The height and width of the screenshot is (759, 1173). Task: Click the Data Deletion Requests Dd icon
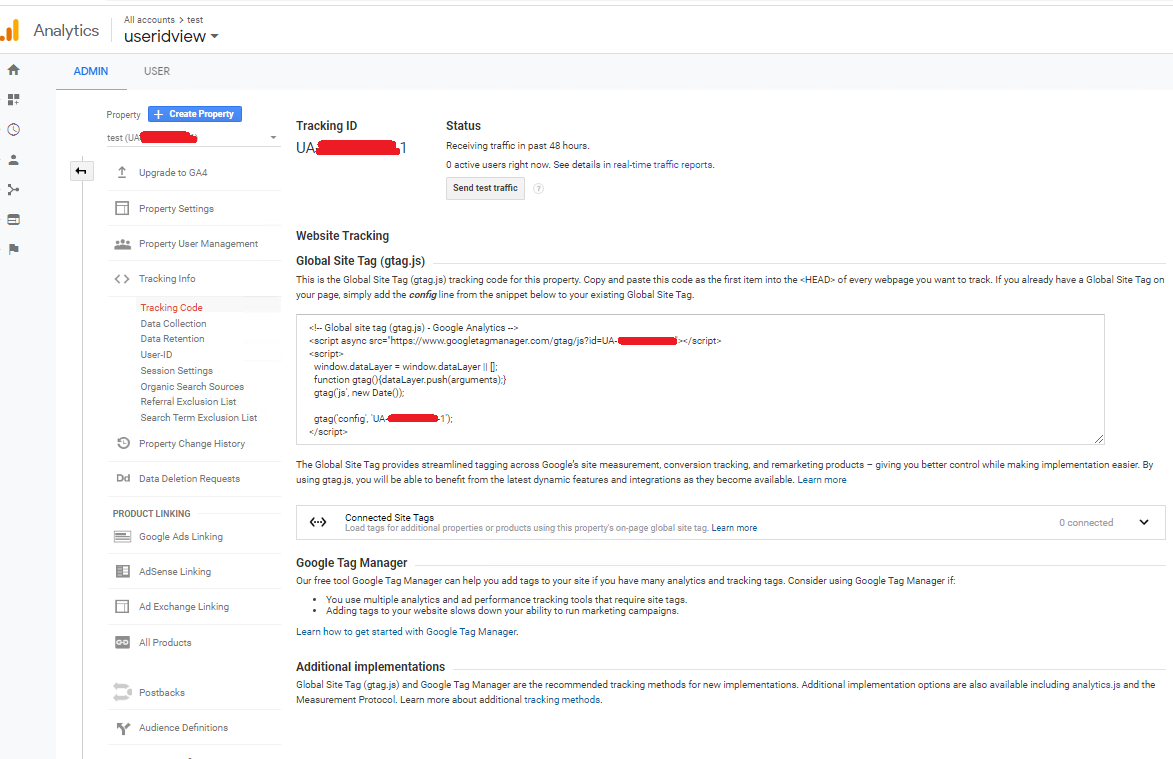tap(123, 479)
